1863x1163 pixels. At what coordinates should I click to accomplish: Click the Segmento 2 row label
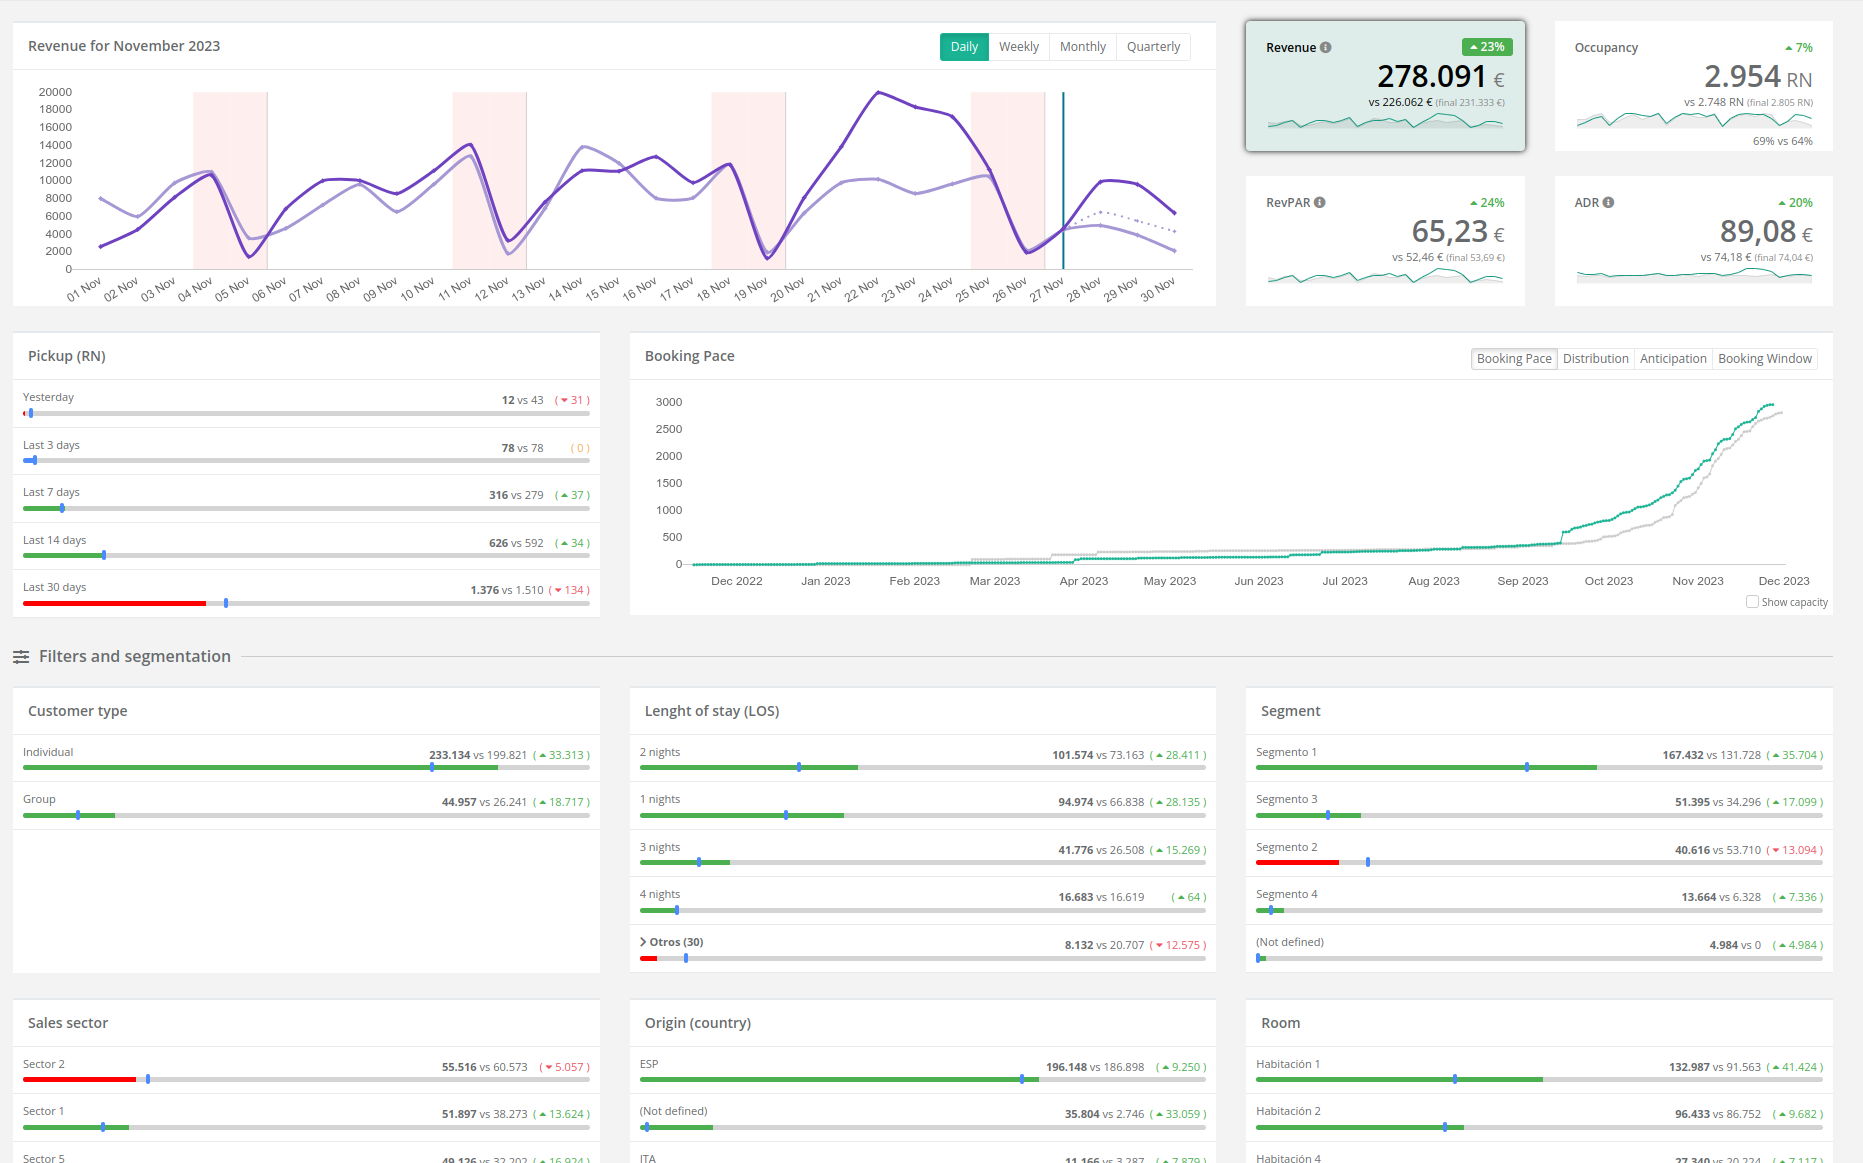click(1286, 847)
